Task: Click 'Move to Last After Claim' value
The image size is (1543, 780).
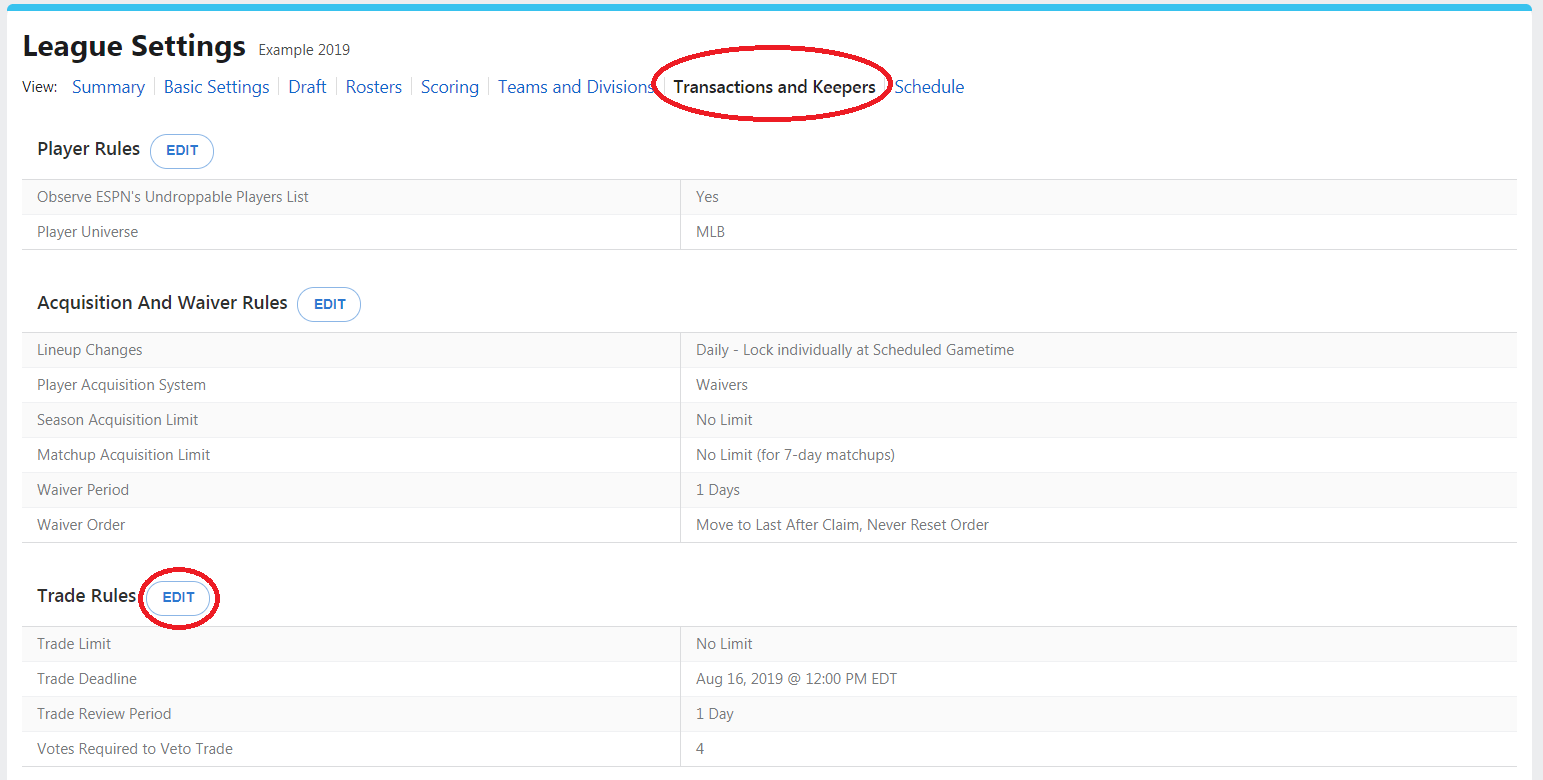Action: tap(842, 525)
